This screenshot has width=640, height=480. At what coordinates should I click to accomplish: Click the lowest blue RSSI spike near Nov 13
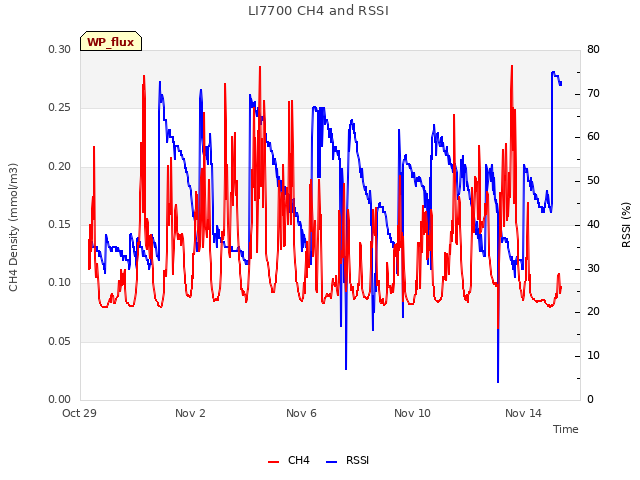[x=498, y=381]
